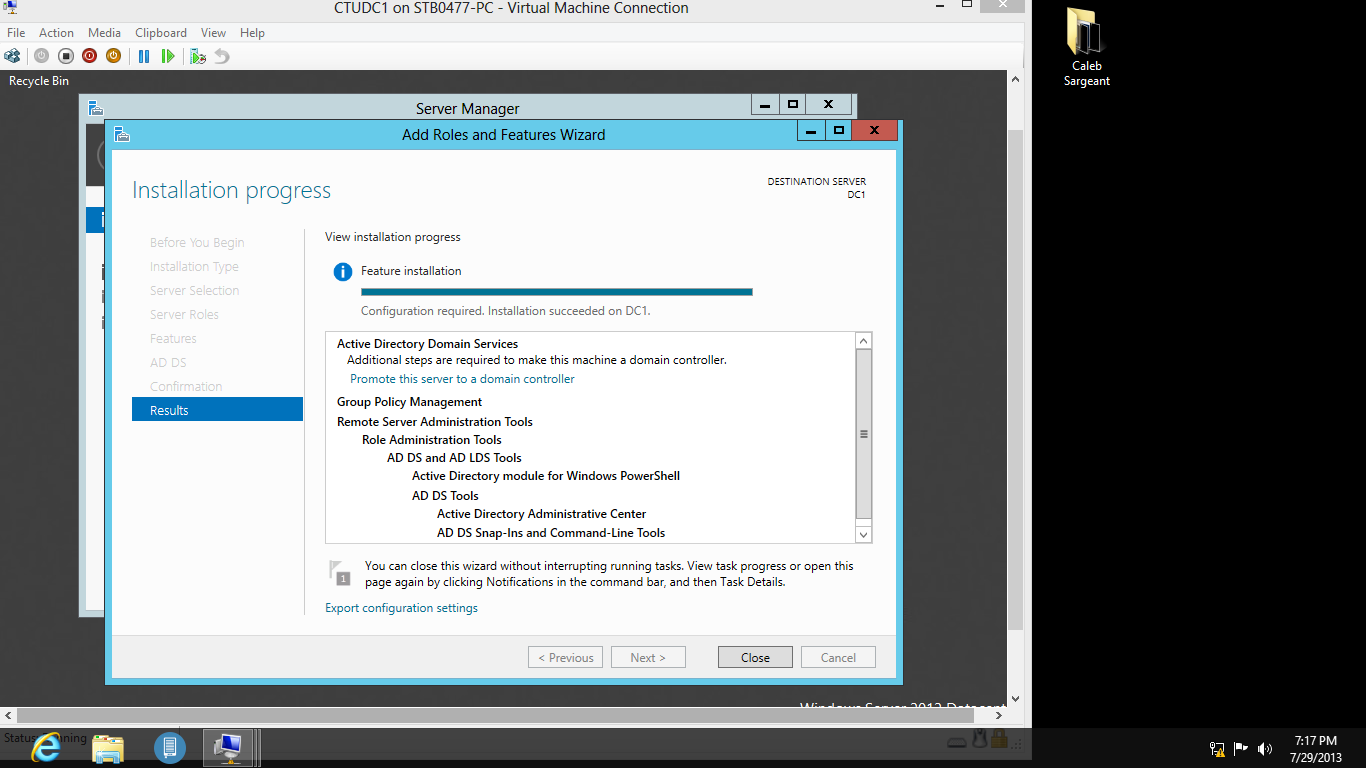
Task: Minimize the Server Manager window
Action: point(765,104)
